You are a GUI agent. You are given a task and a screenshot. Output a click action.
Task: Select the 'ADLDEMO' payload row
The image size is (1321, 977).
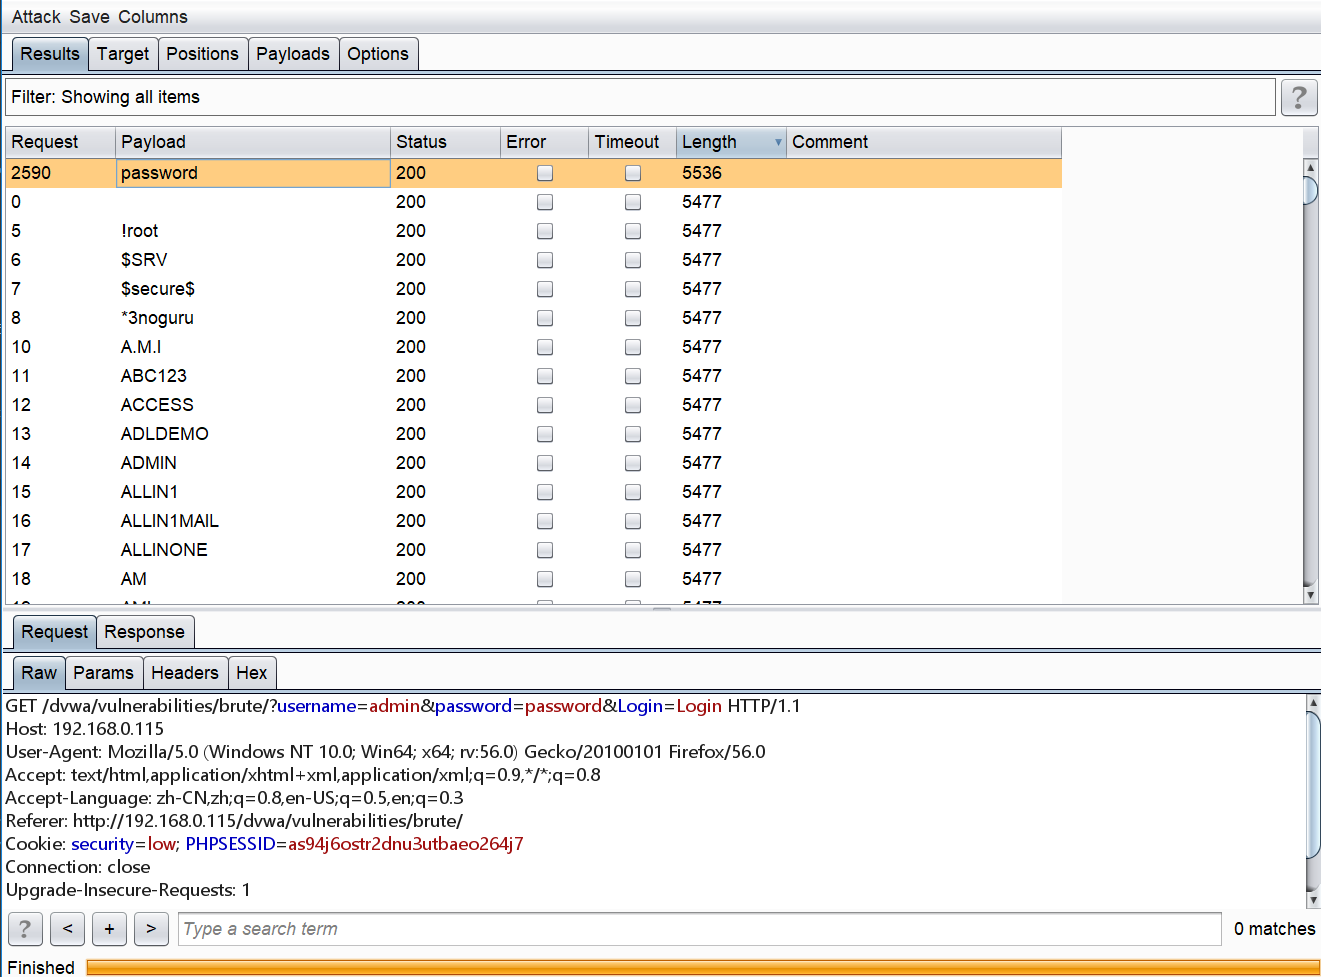tap(533, 434)
